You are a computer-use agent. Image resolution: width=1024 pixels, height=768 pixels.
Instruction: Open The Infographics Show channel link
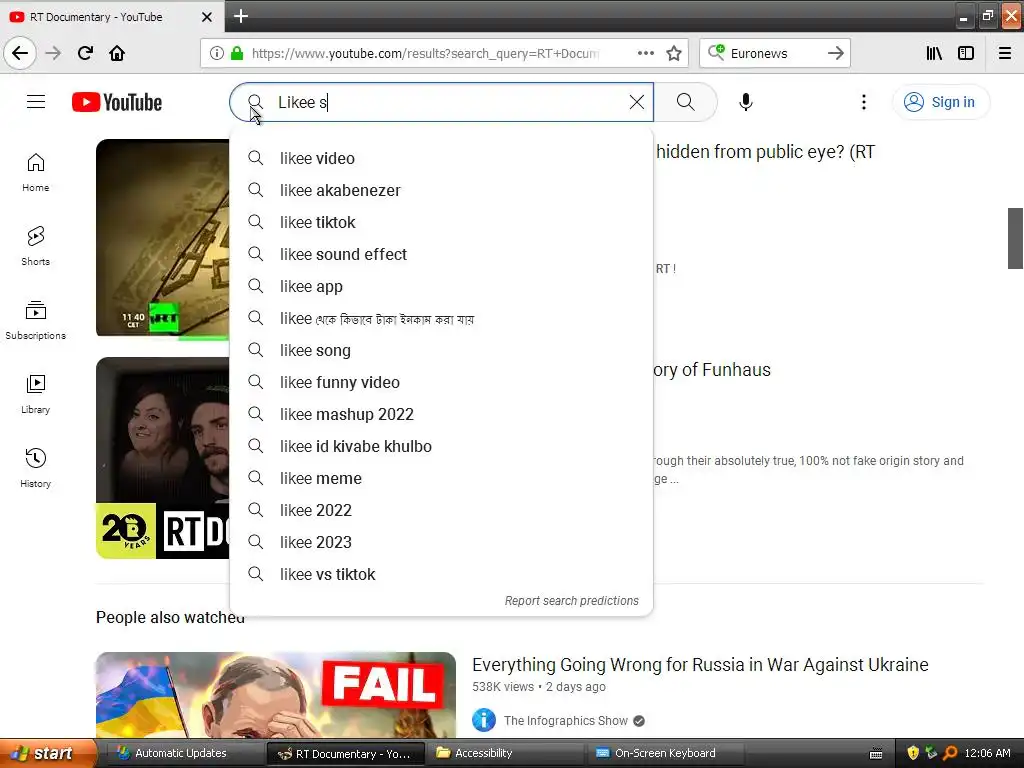pyautogui.click(x=566, y=720)
